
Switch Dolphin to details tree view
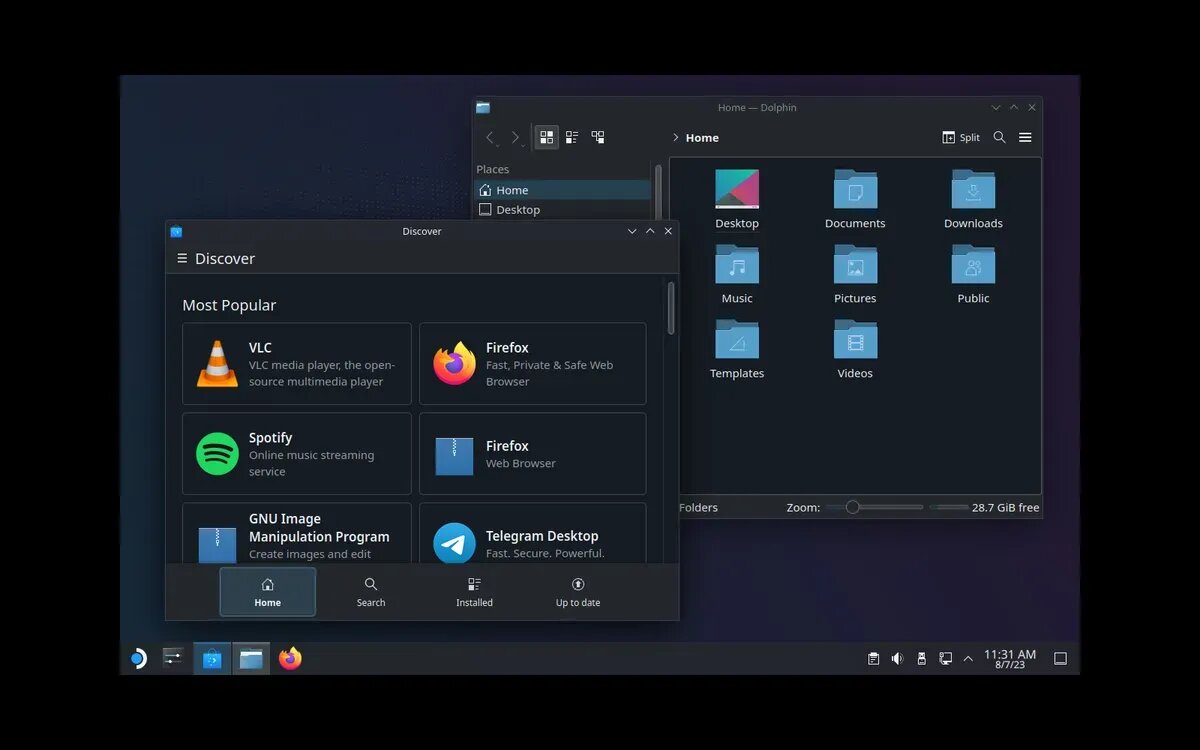coord(598,137)
